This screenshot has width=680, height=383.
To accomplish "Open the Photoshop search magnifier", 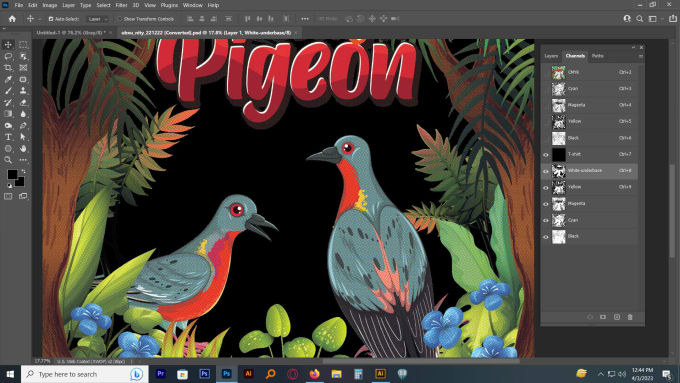I will (640, 19).
